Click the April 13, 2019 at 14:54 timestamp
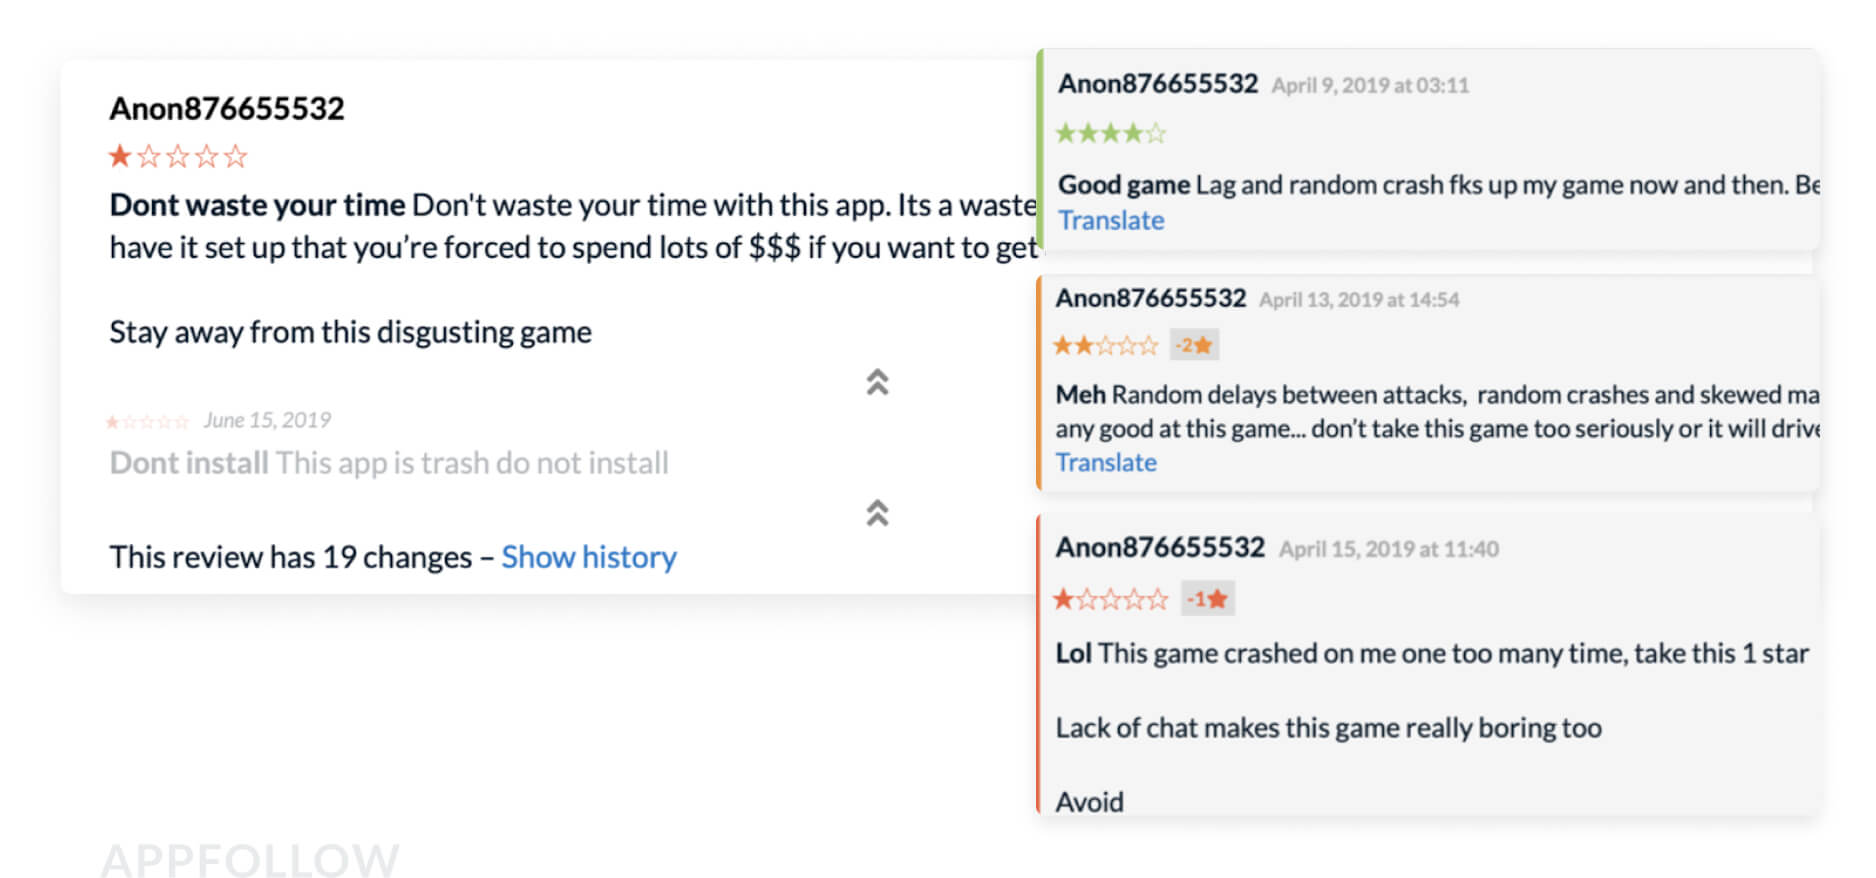The image size is (1876, 878). 1359,300
